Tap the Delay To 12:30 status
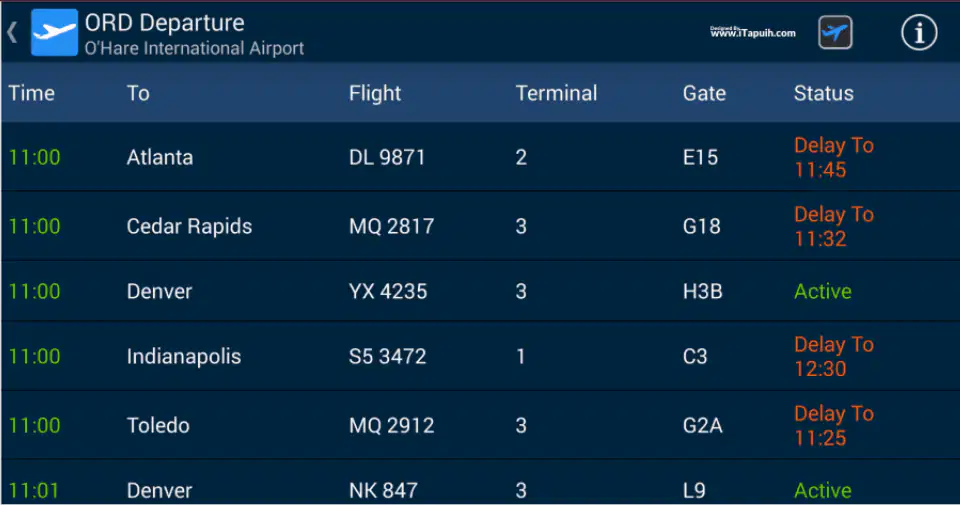 (833, 356)
